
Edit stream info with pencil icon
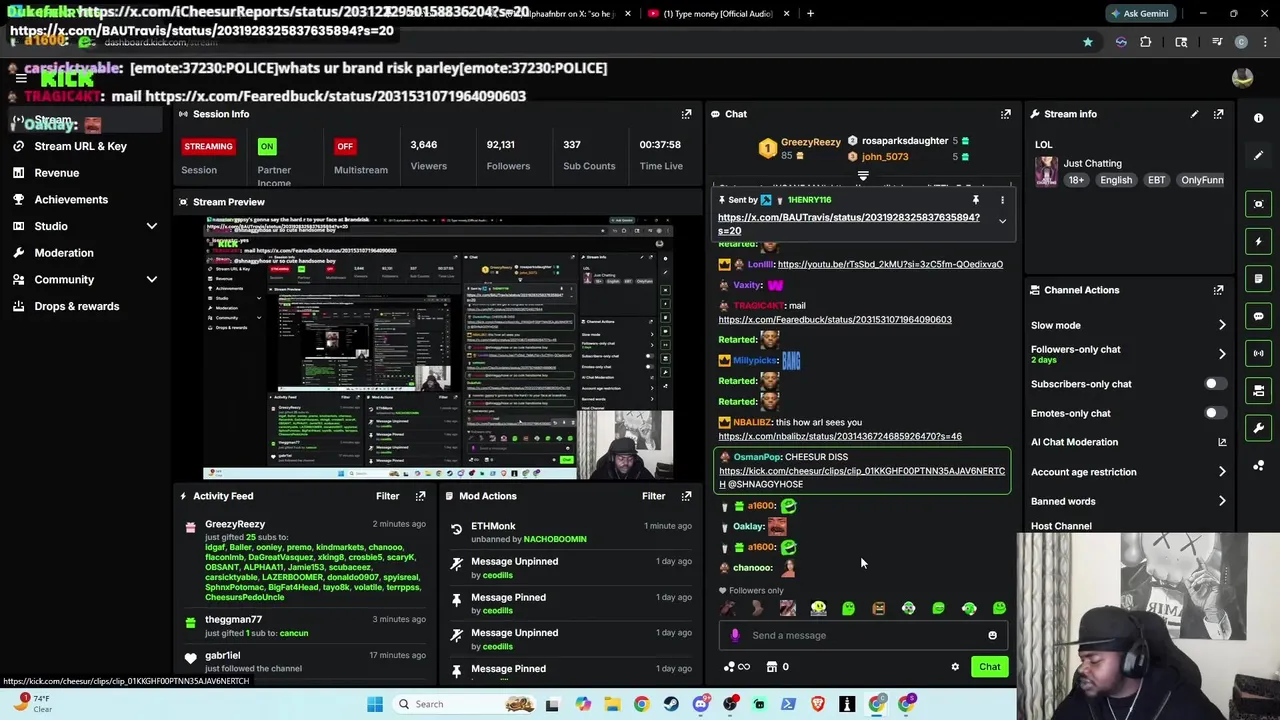1194,114
